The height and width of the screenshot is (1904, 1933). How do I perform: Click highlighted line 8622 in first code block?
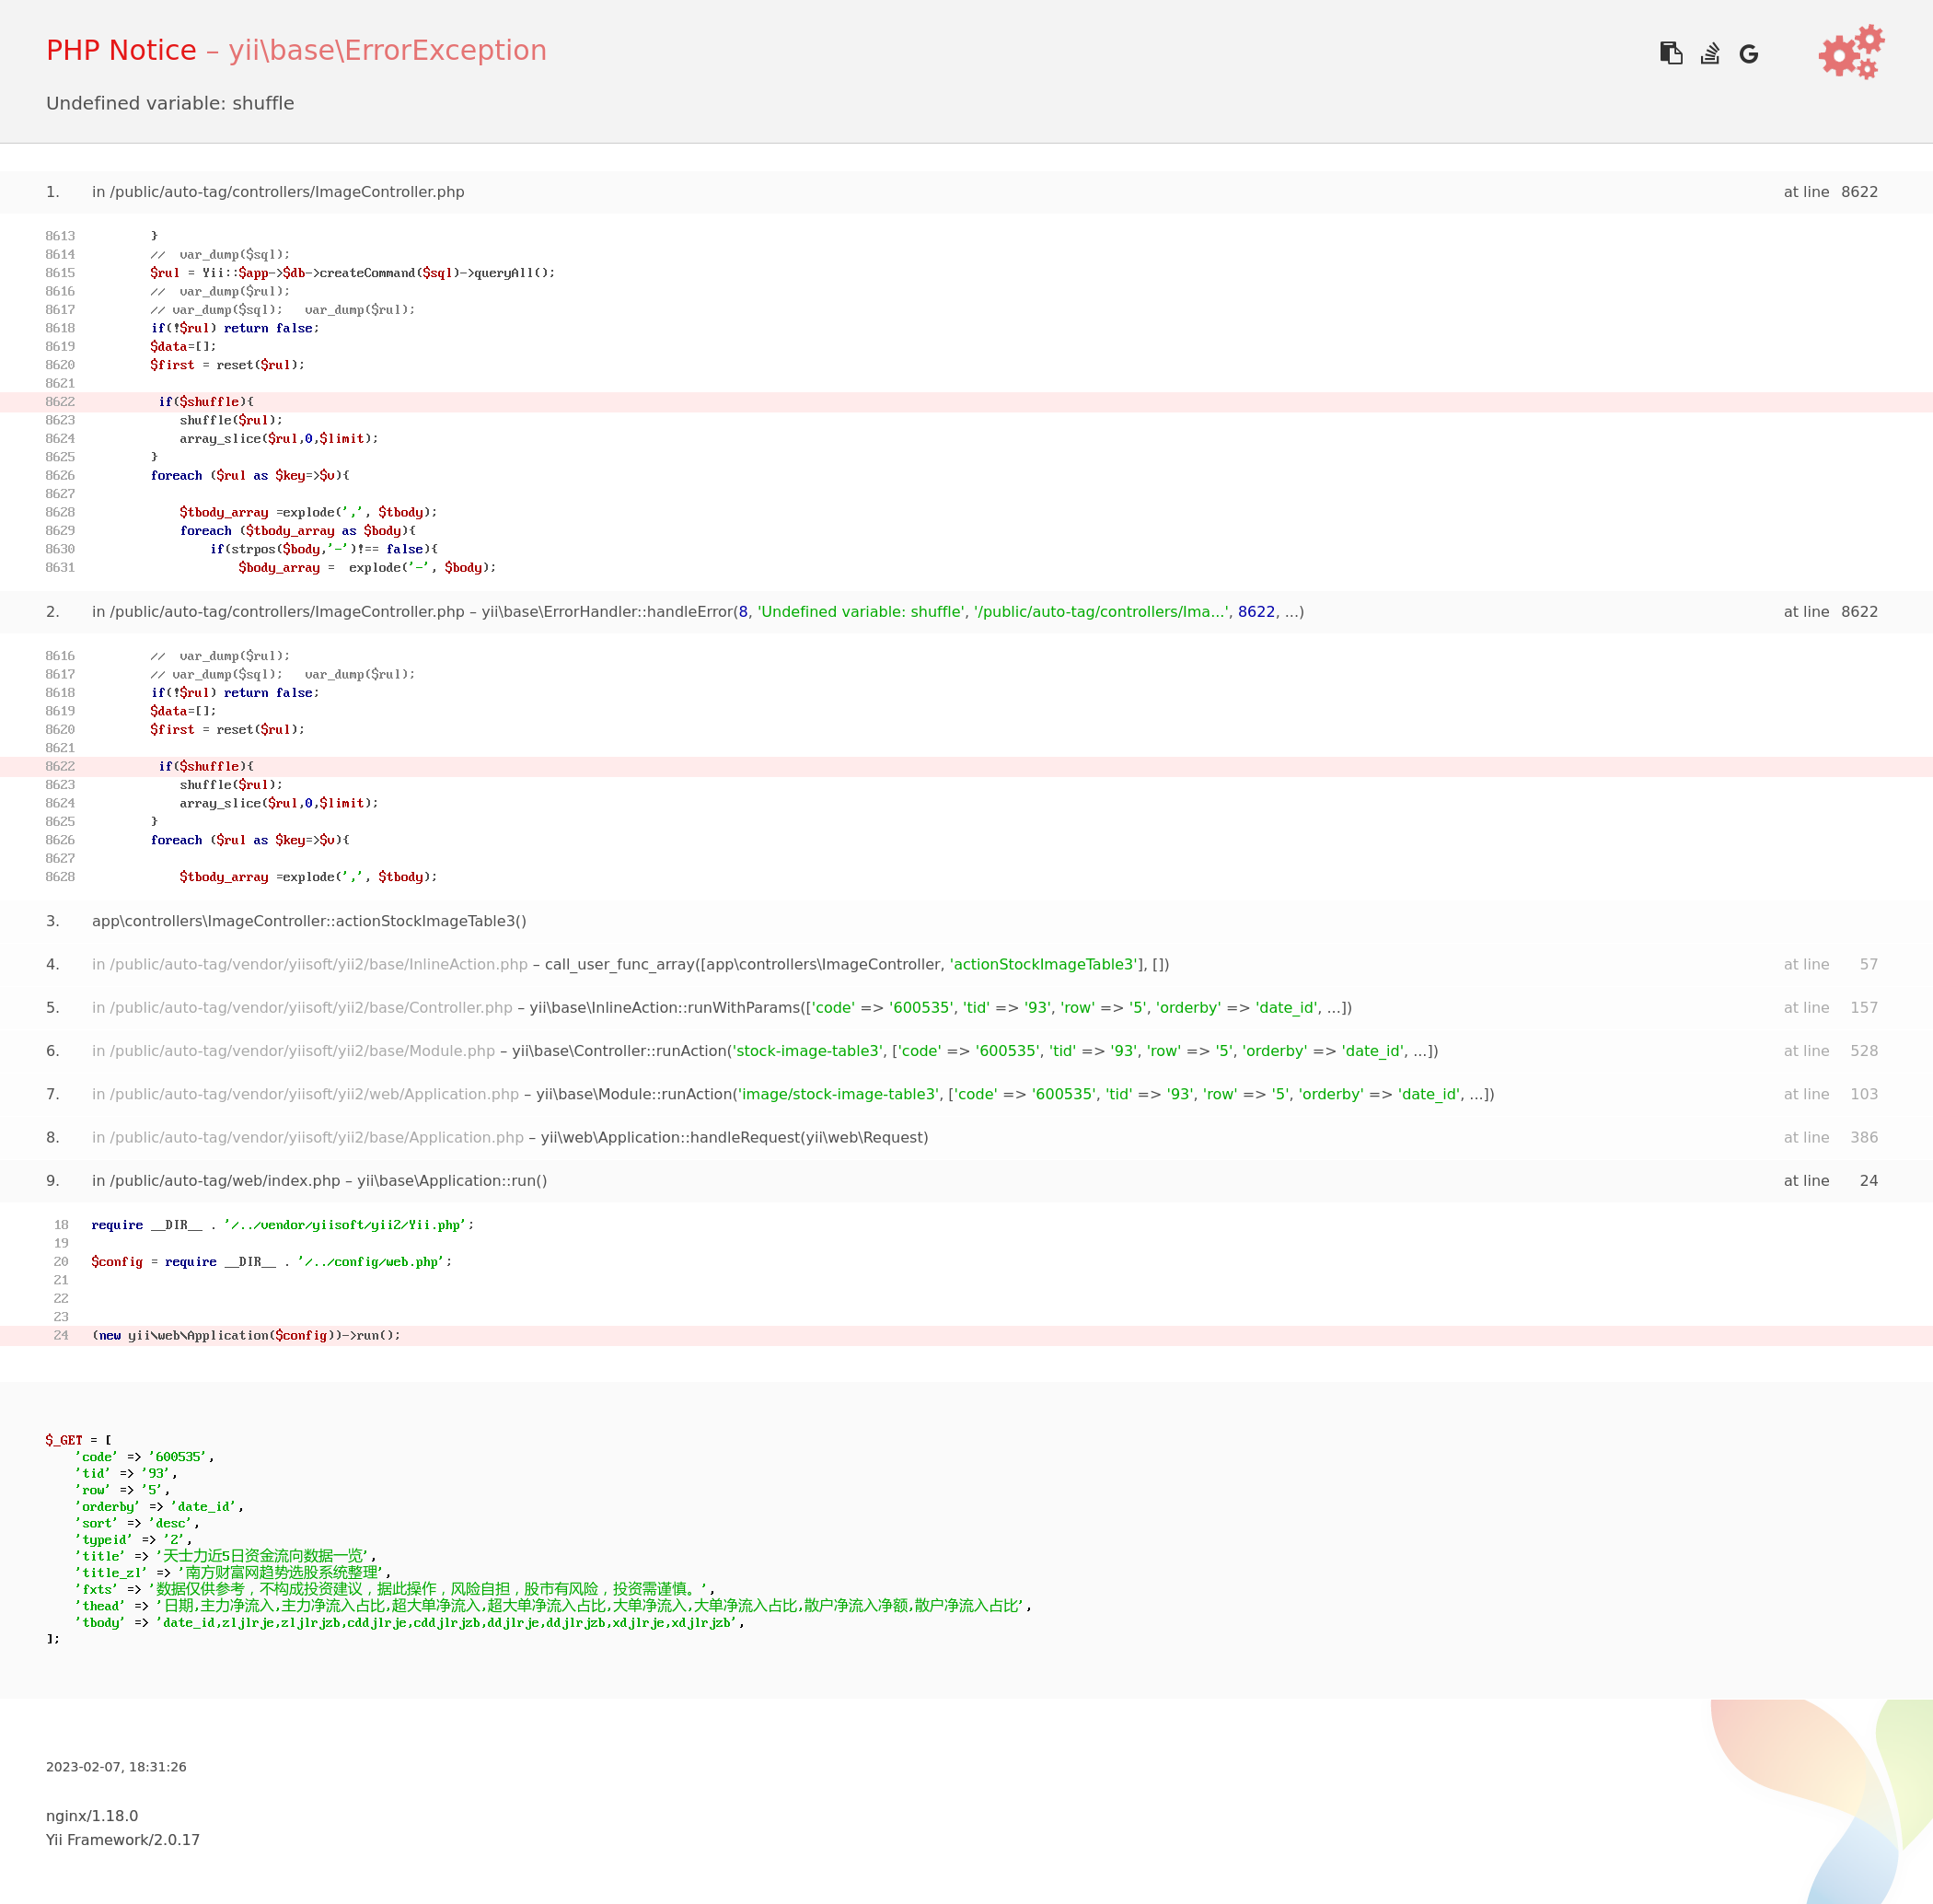click(x=206, y=402)
